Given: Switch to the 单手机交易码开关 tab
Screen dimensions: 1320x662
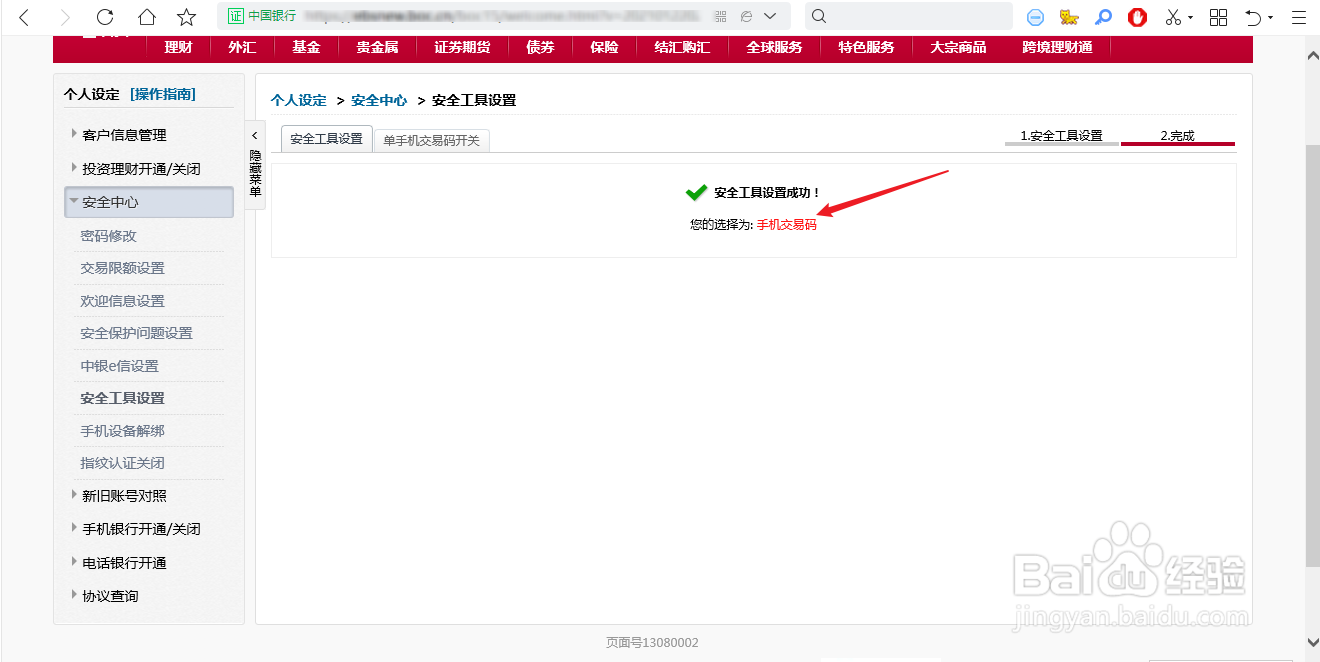Looking at the screenshot, I should click(431, 140).
